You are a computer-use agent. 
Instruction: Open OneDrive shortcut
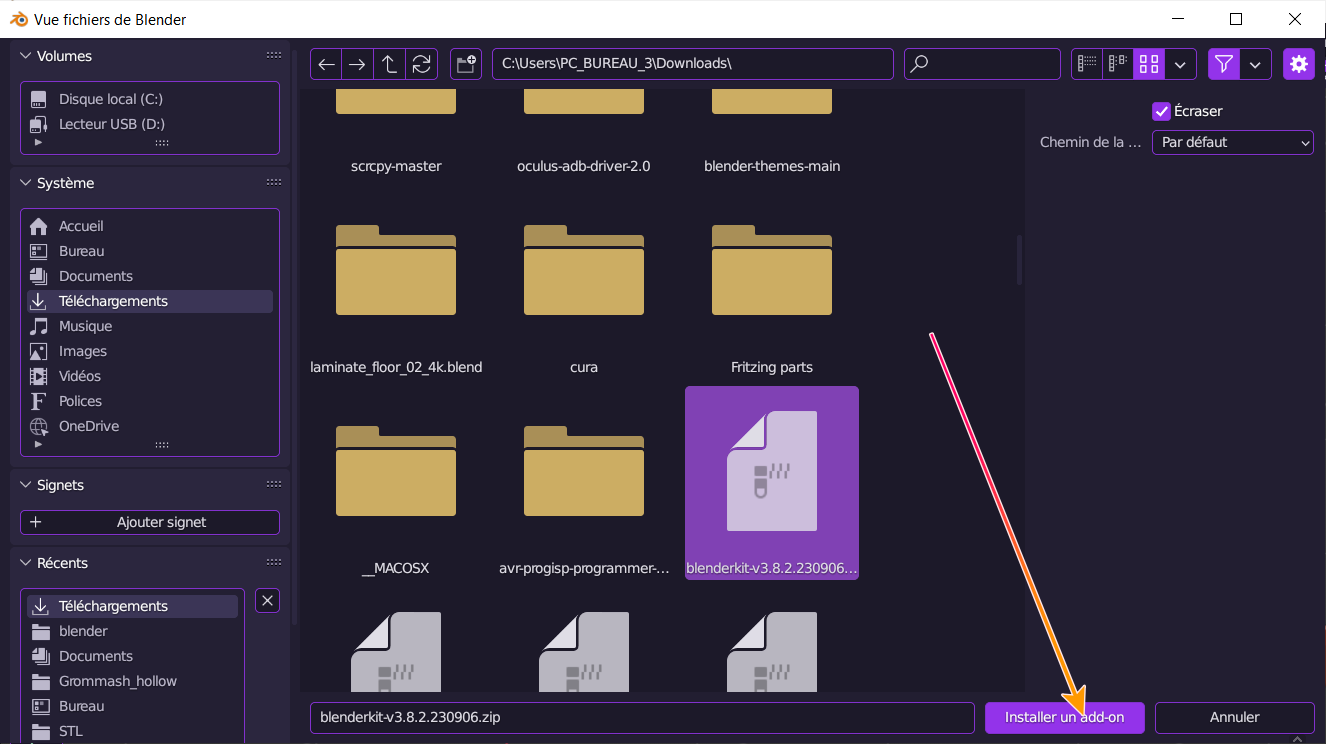[x=150, y=426]
